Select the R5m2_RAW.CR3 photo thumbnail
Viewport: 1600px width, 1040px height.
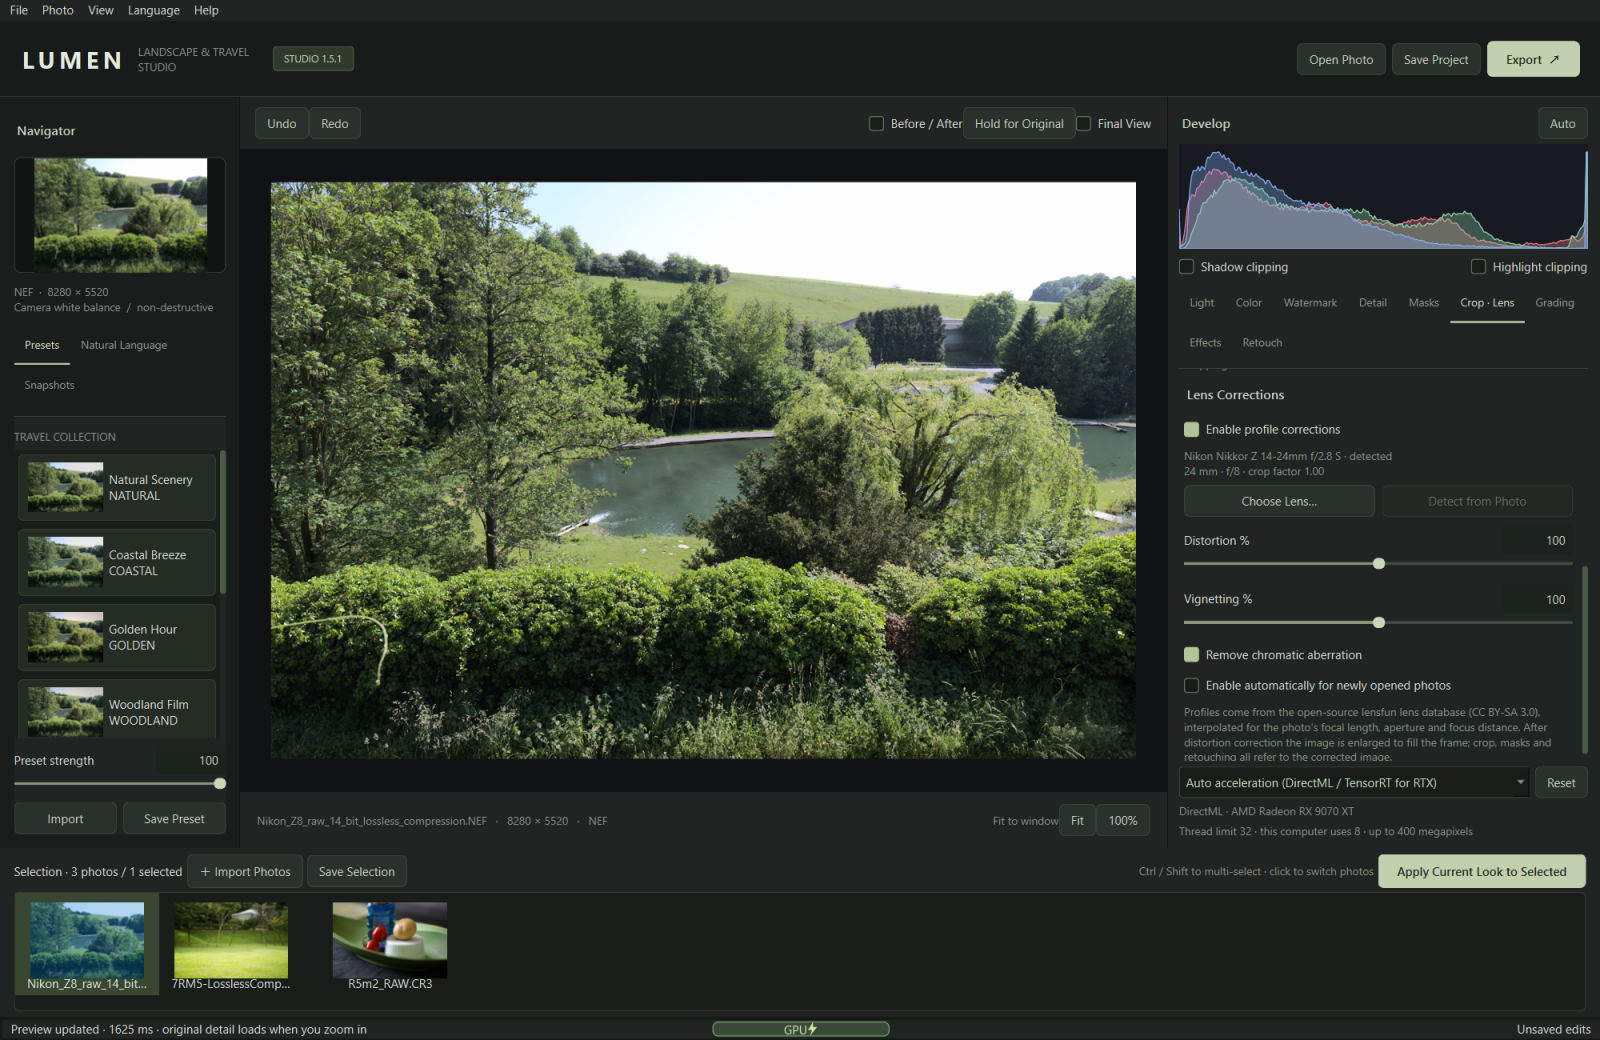(x=390, y=945)
